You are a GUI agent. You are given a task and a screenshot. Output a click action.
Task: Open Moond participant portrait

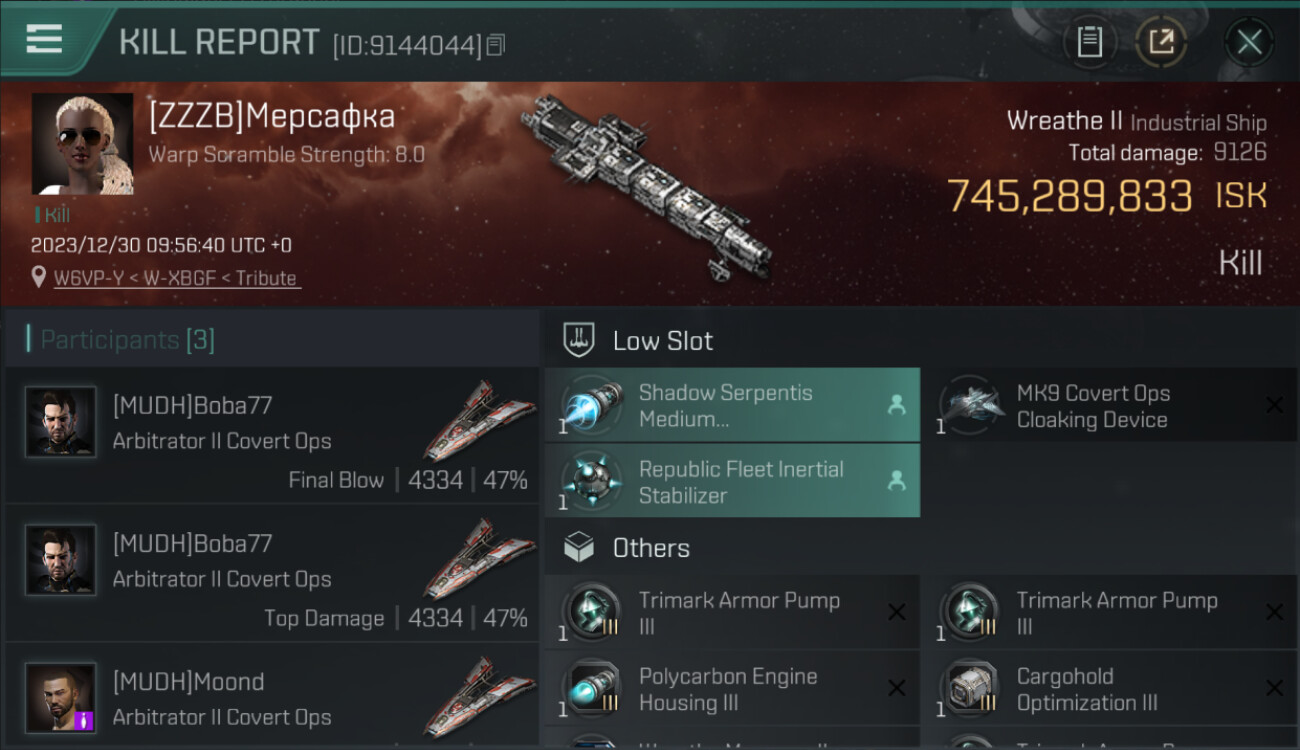pos(60,696)
